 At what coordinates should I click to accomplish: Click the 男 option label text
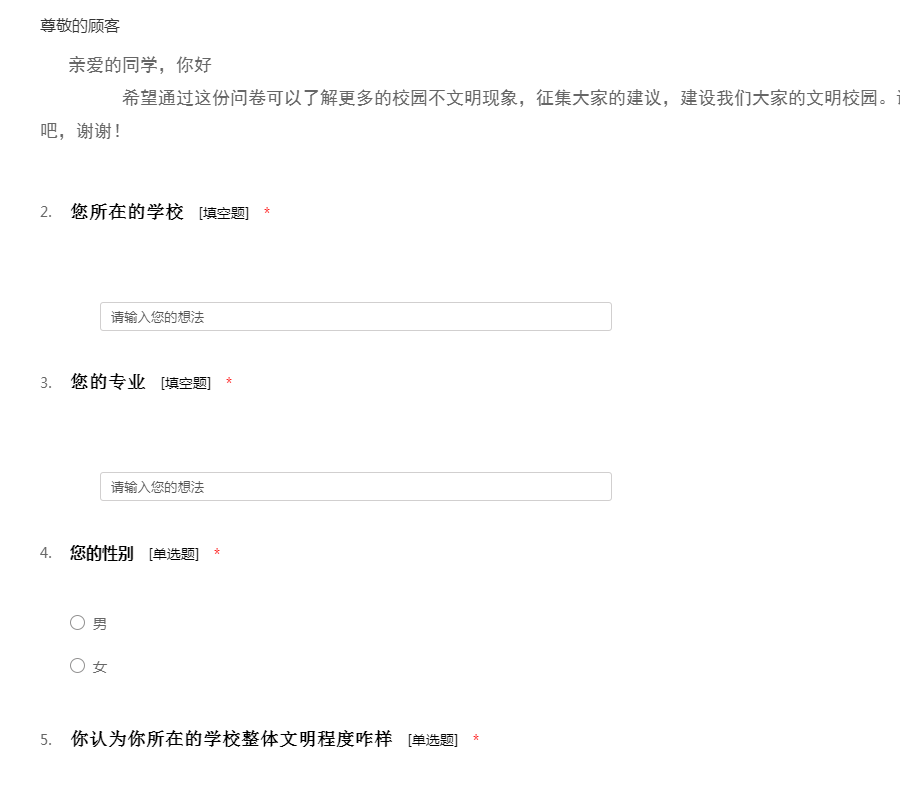click(100, 624)
